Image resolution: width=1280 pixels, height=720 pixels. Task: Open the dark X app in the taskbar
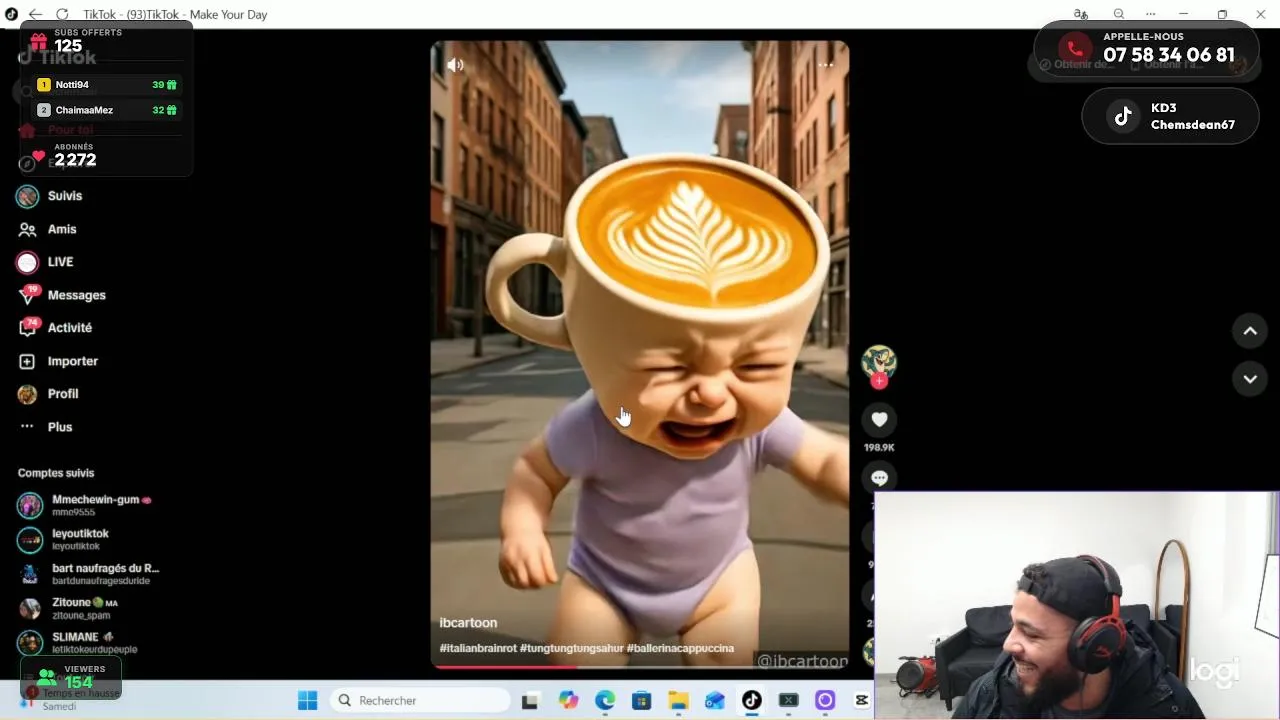pyautogui.click(x=789, y=700)
